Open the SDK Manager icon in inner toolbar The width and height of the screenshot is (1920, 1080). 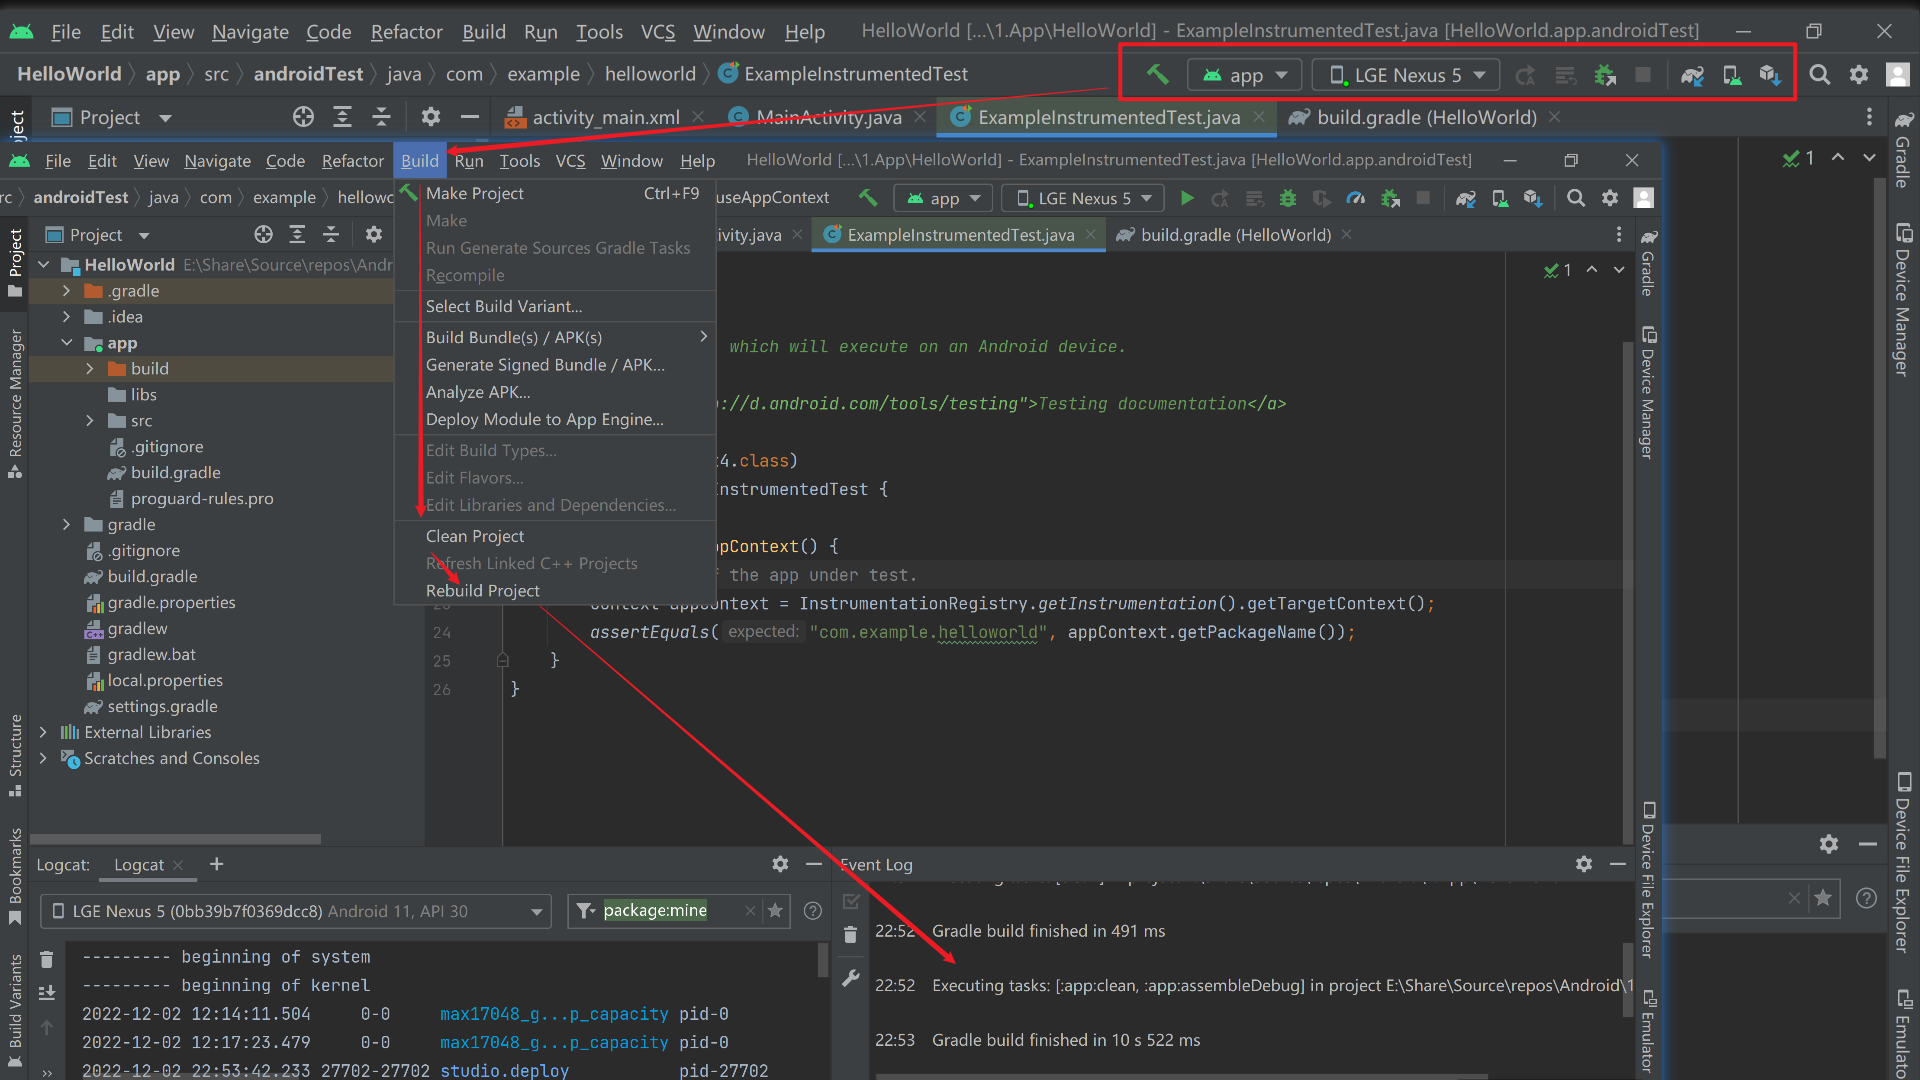pyautogui.click(x=1532, y=198)
